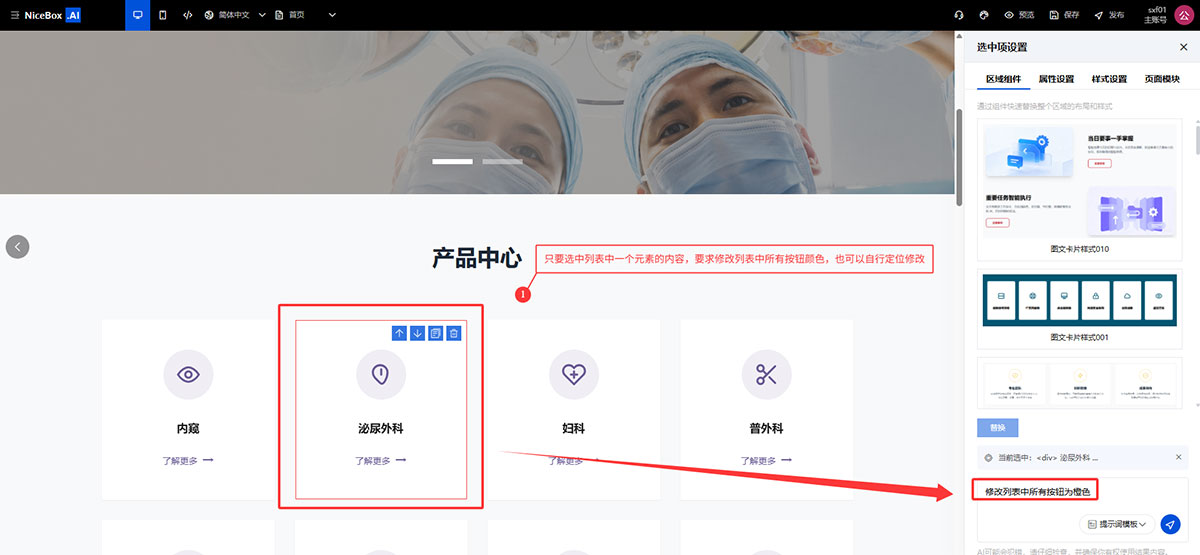Switch to mobile device preview
The height and width of the screenshot is (555, 1200).
click(163, 15)
